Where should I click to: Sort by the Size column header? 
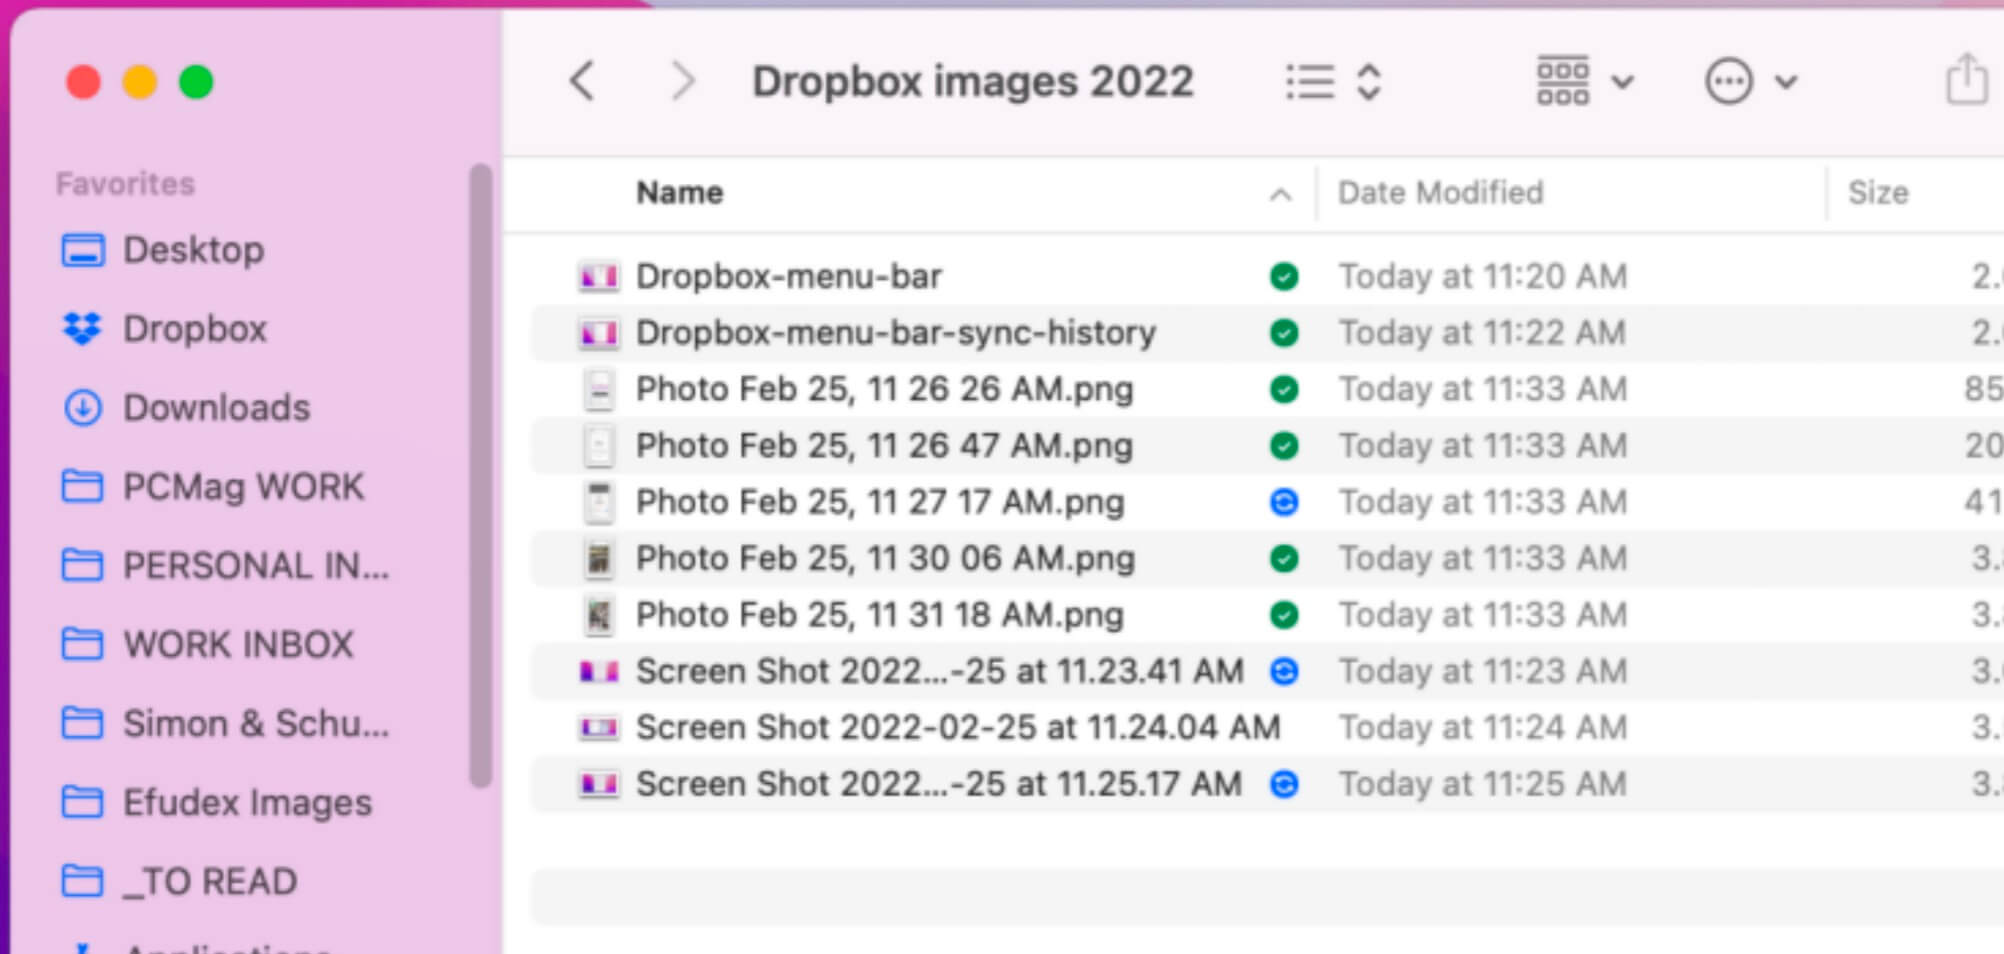coord(1878,192)
